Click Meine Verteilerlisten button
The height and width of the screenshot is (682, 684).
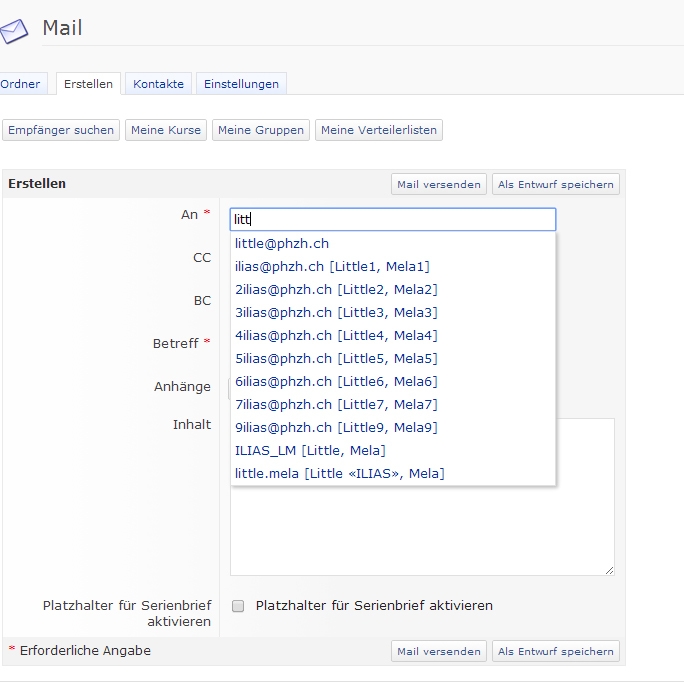[x=378, y=130]
